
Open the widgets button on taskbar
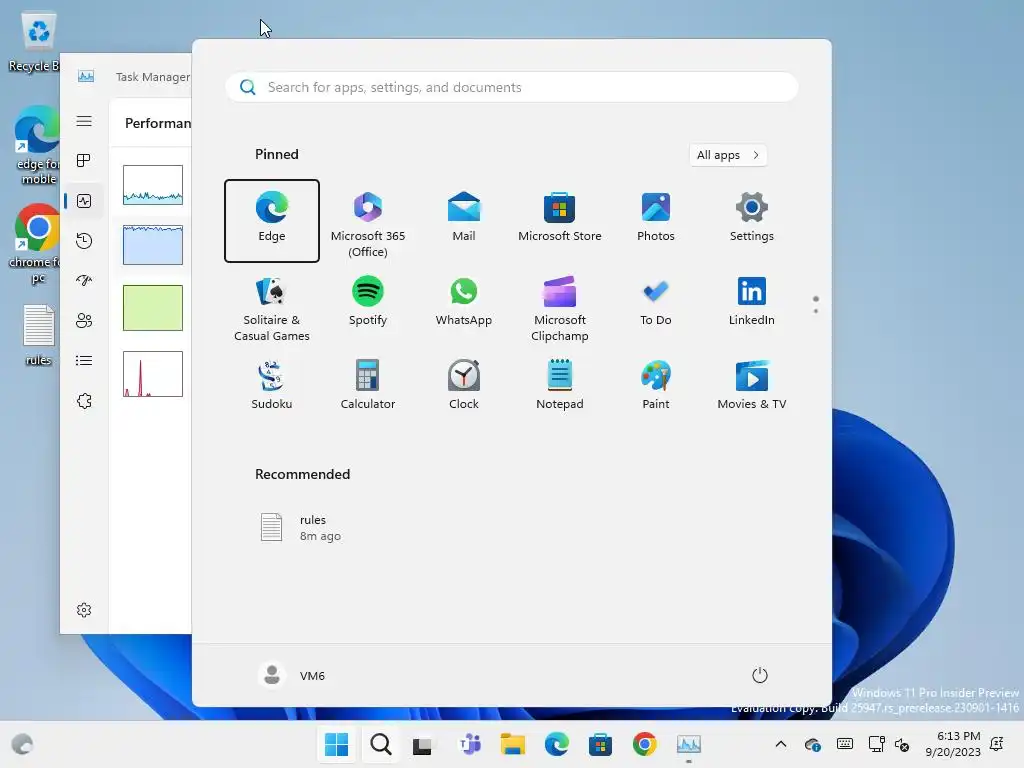pos(22,744)
